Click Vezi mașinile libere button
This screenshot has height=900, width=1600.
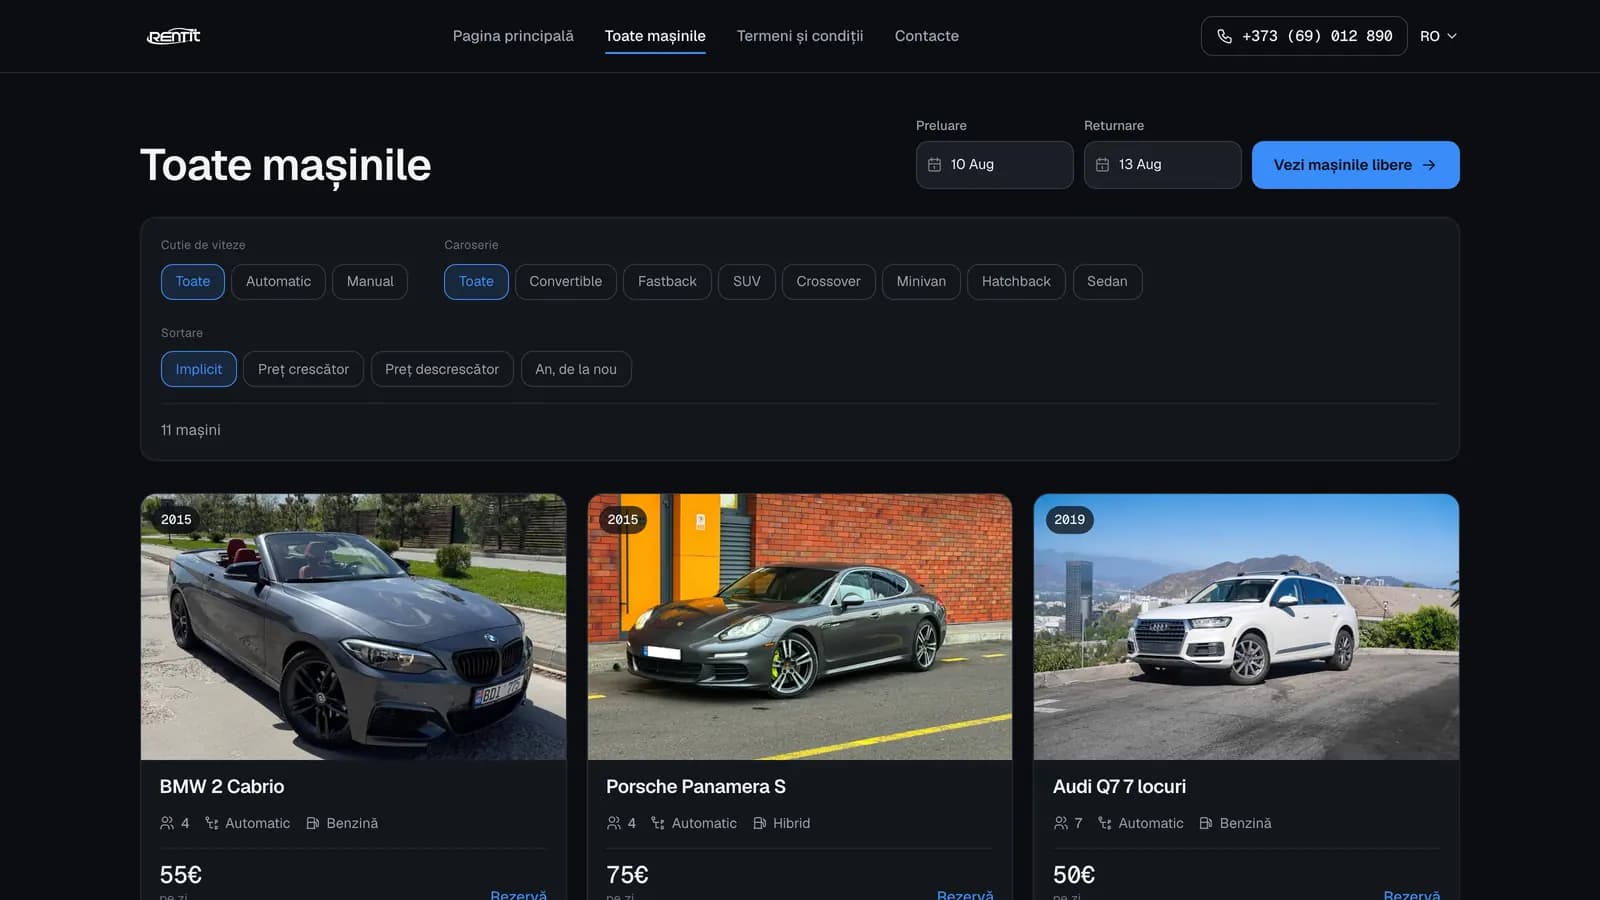pos(1356,165)
